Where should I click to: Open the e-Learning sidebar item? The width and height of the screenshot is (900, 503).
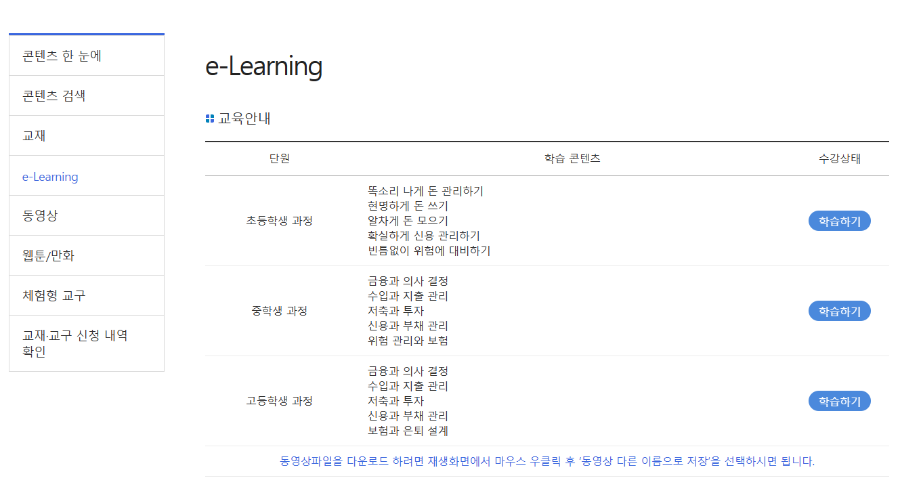87,176
